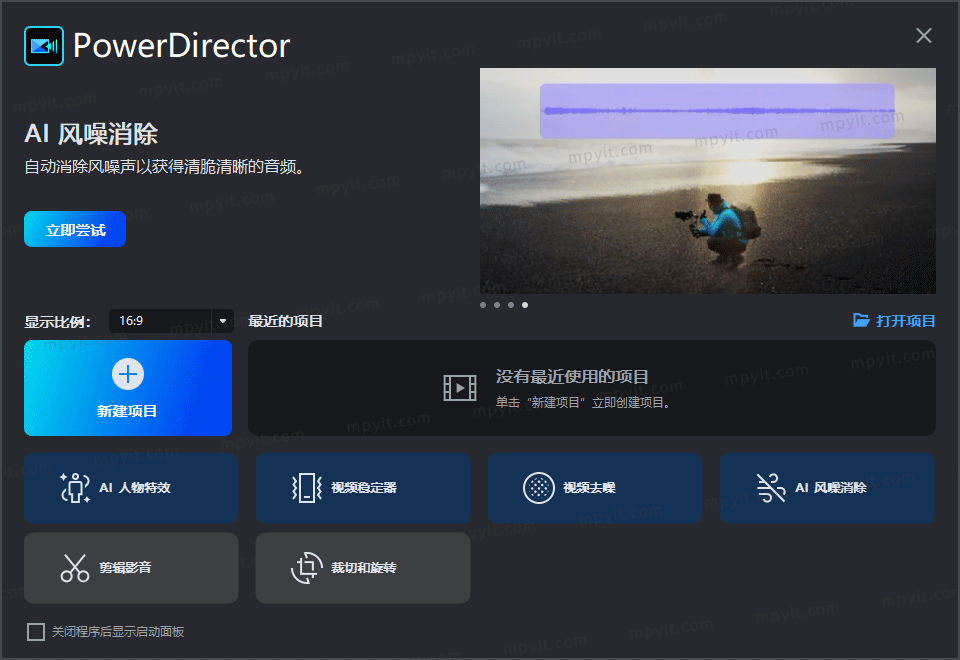The image size is (960, 660).
Task: Select the third carousel dot
Action: [x=511, y=305]
